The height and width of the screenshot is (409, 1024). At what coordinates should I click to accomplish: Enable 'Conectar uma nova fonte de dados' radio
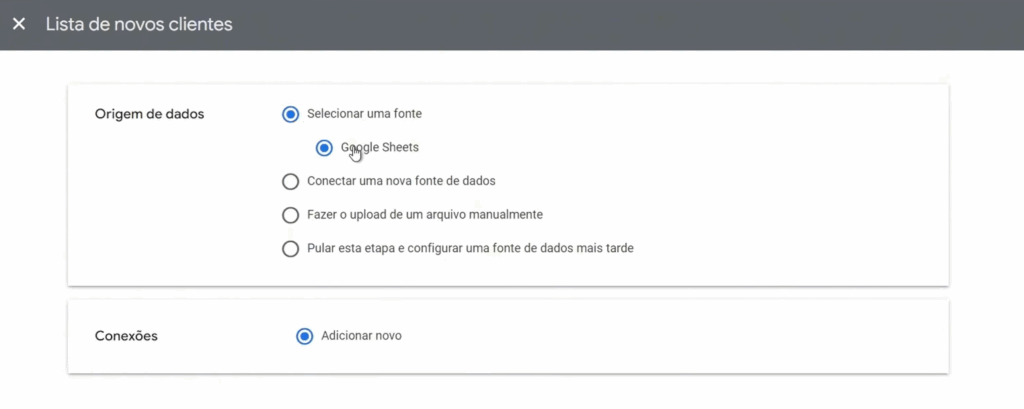tap(291, 182)
